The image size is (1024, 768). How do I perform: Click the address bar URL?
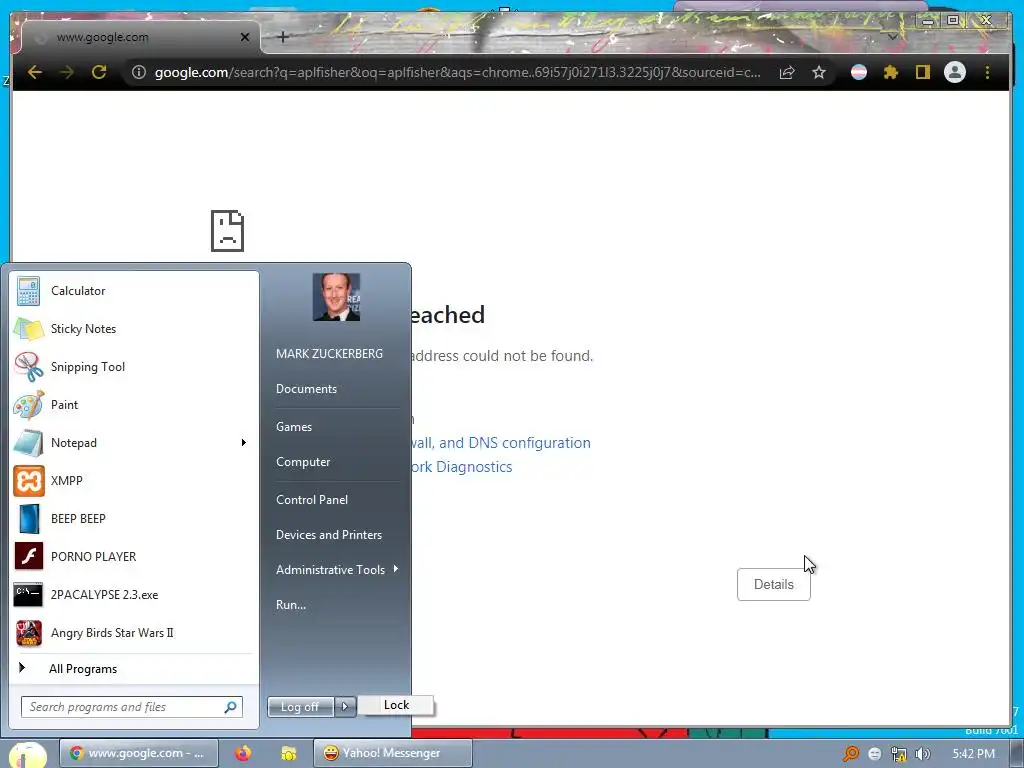(457, 72)
